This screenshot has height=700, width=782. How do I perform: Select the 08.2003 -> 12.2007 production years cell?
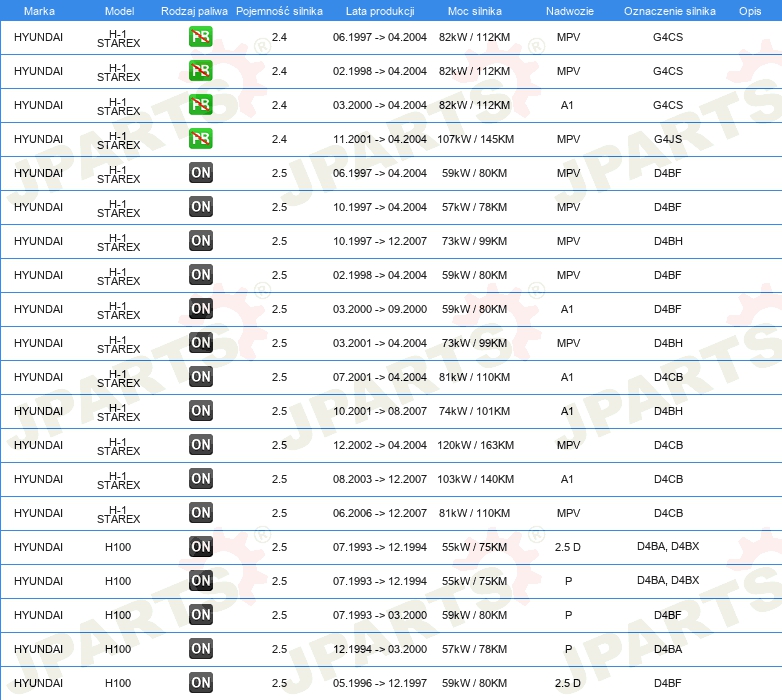380,479
